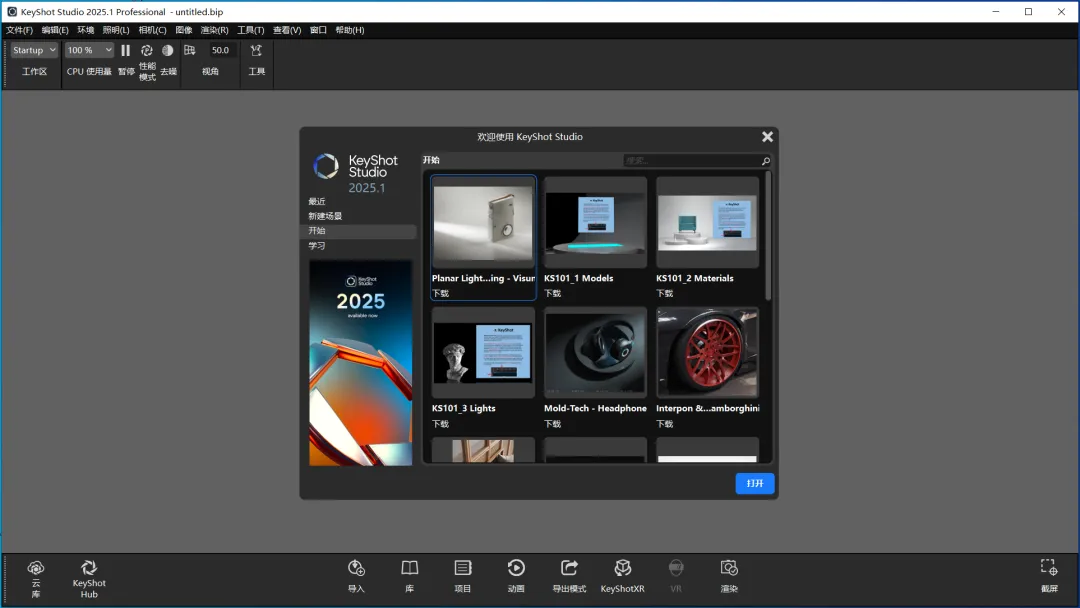Screen dimensions: 1080x608
Task: Open the 照明(L) menu
Action: pos(116,30)
